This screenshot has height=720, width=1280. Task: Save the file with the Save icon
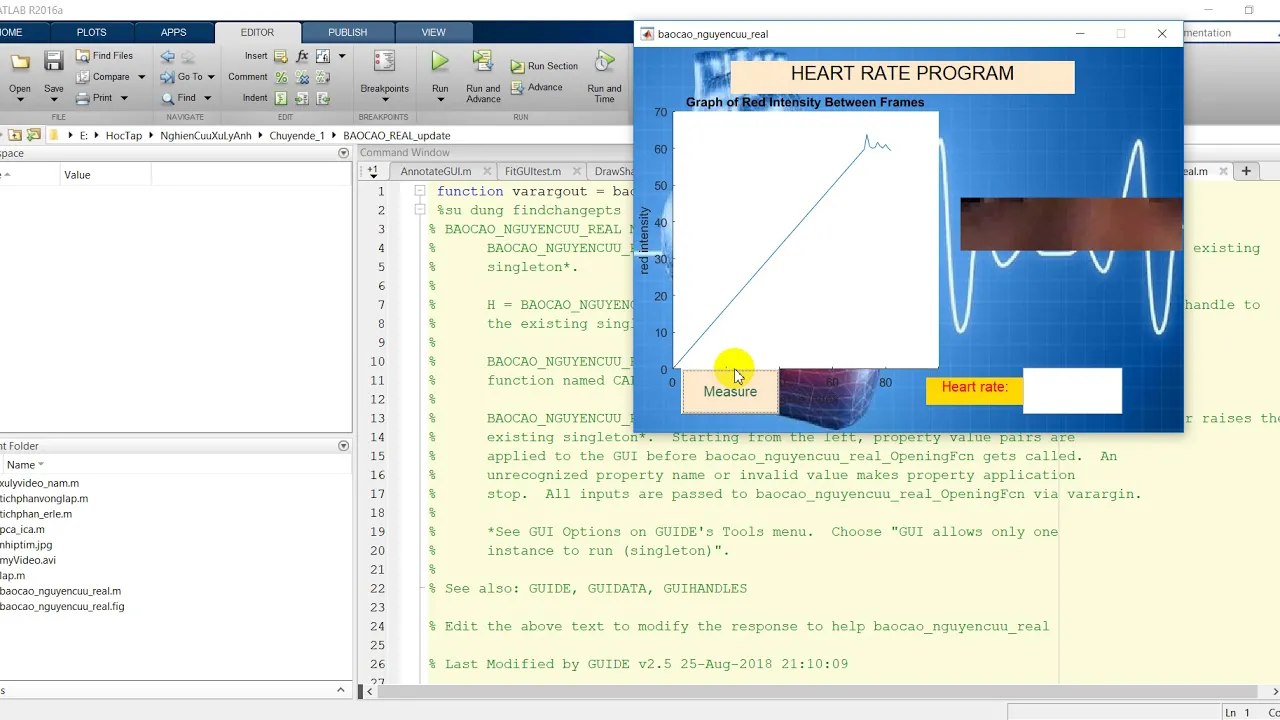tap(54, 63)
